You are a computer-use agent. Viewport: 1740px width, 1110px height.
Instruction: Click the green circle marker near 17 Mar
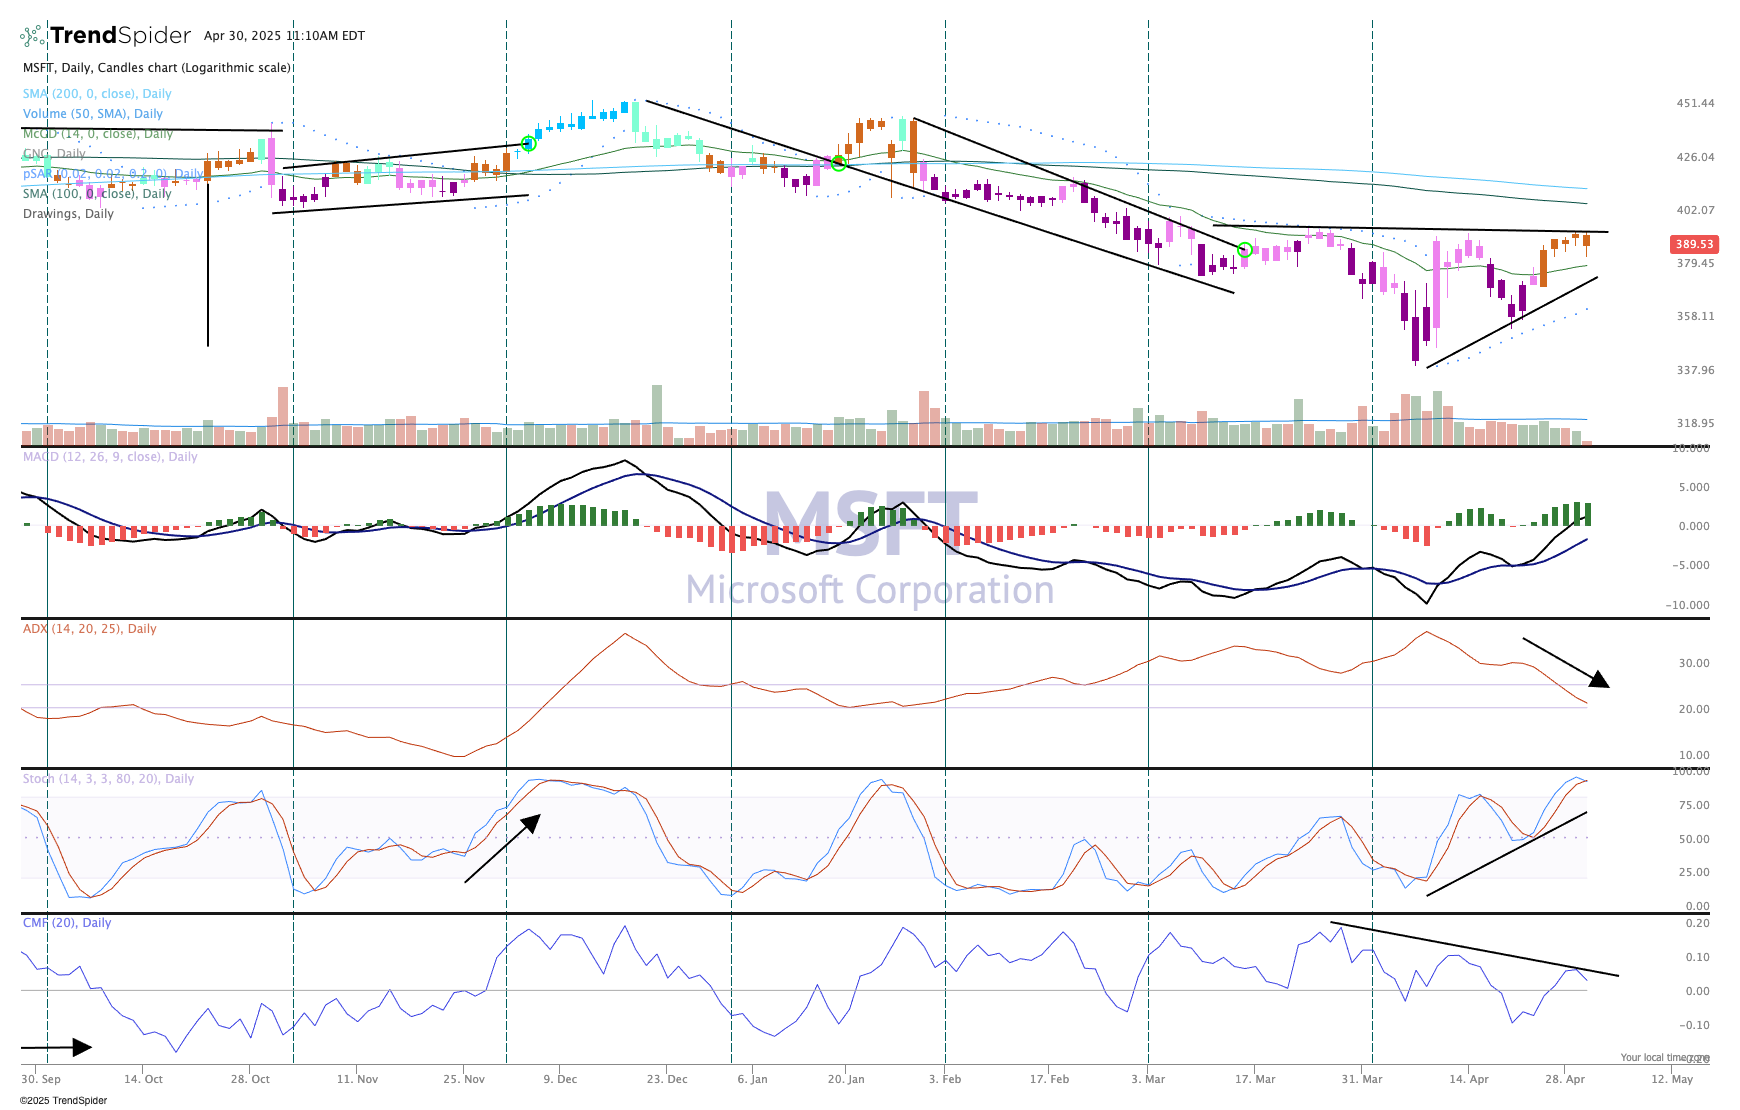click(1245, 250)
